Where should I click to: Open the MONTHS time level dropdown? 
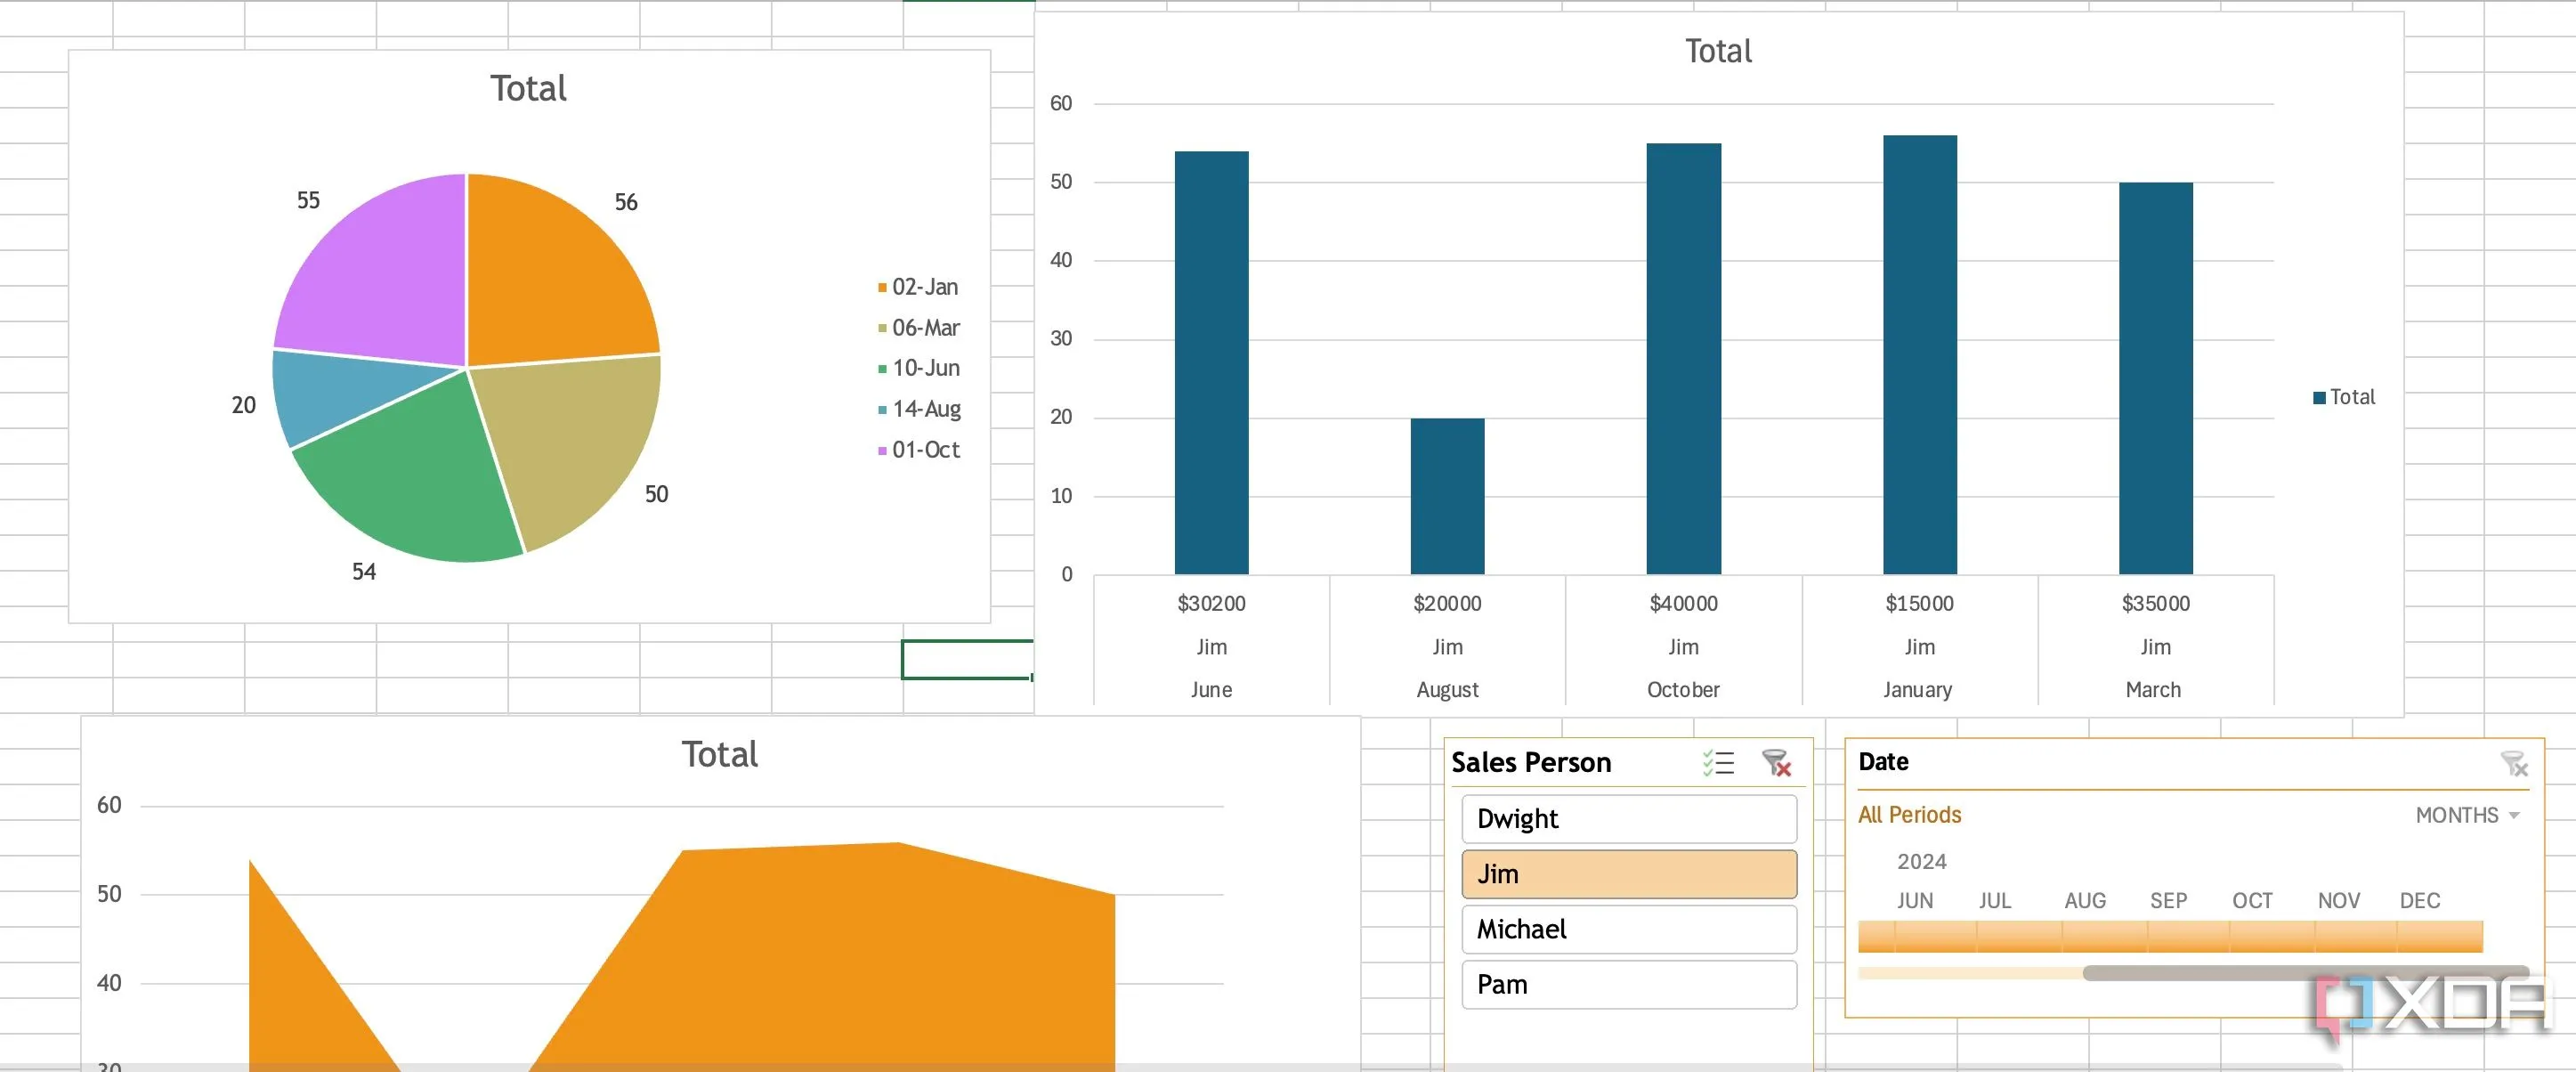tap(2467, 815)
